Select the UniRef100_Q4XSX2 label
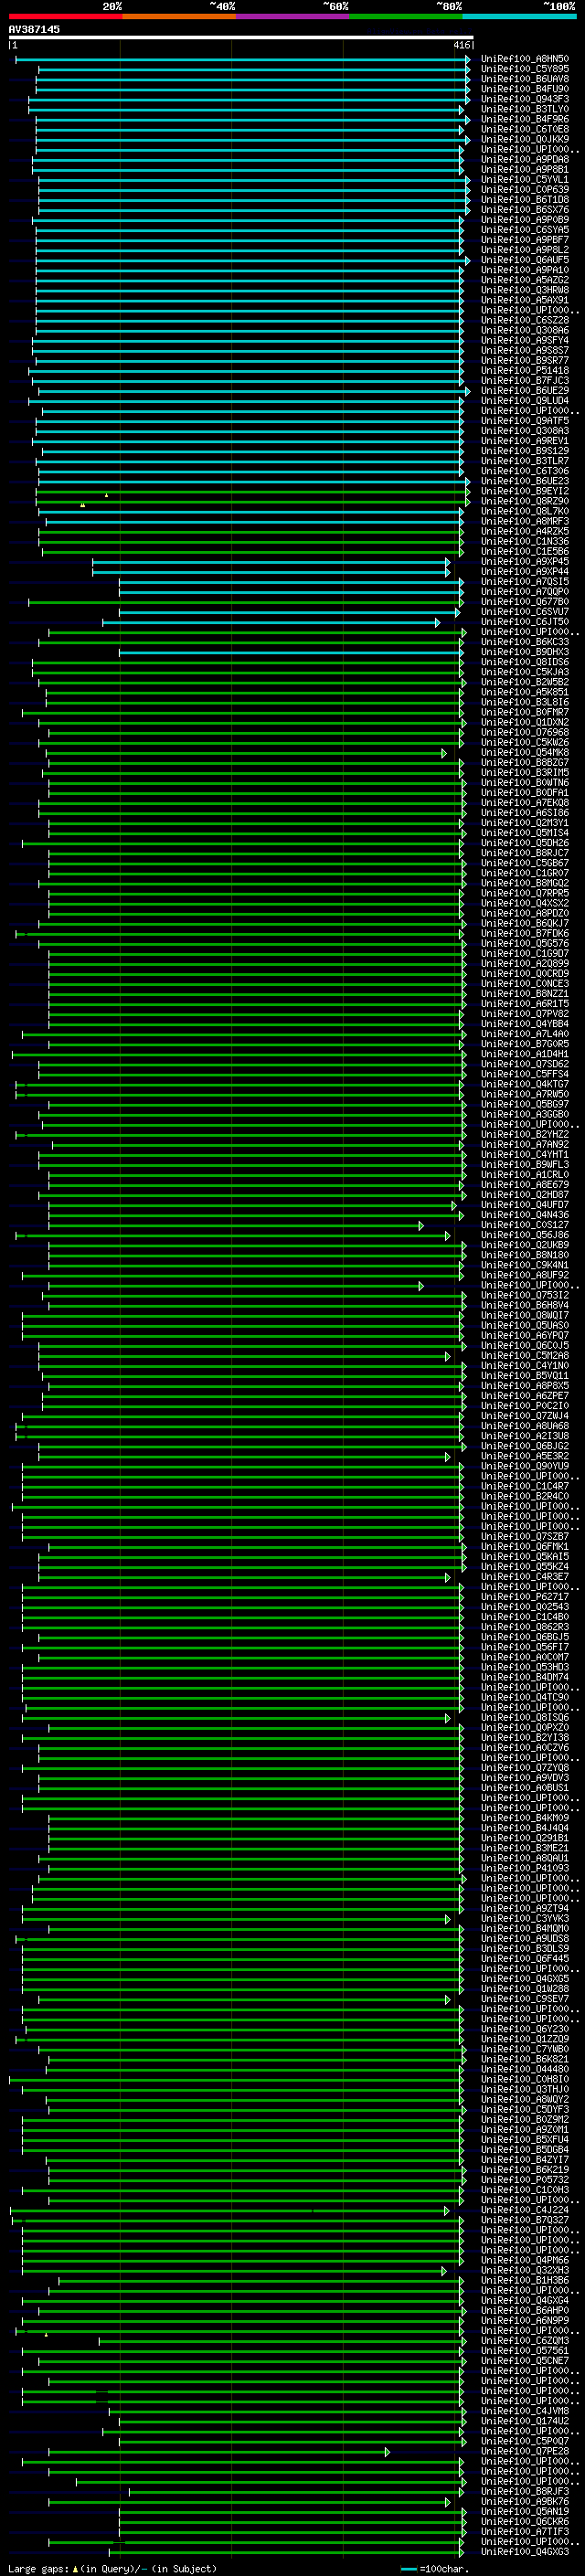This screenshot has width=585, height=2576. [525, 903]
